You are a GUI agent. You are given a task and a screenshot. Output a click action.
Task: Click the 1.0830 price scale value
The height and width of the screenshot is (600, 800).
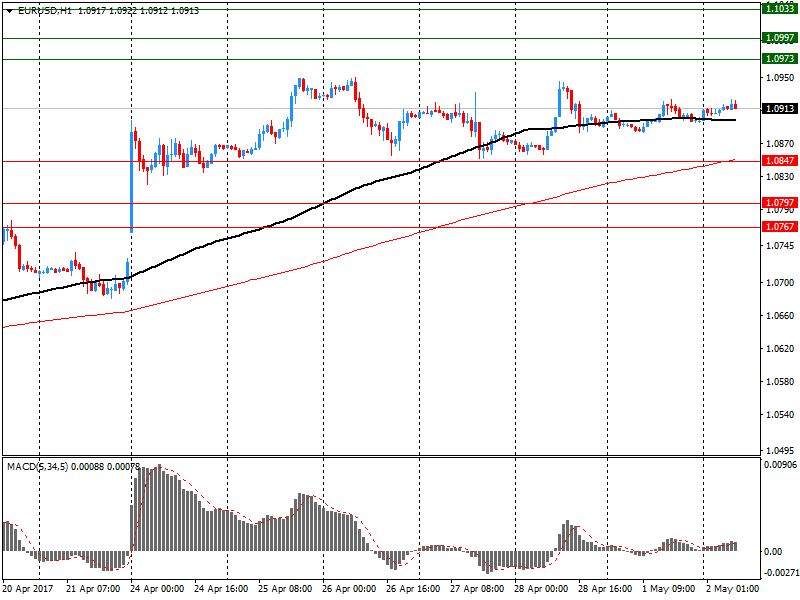tap(780, 177)
